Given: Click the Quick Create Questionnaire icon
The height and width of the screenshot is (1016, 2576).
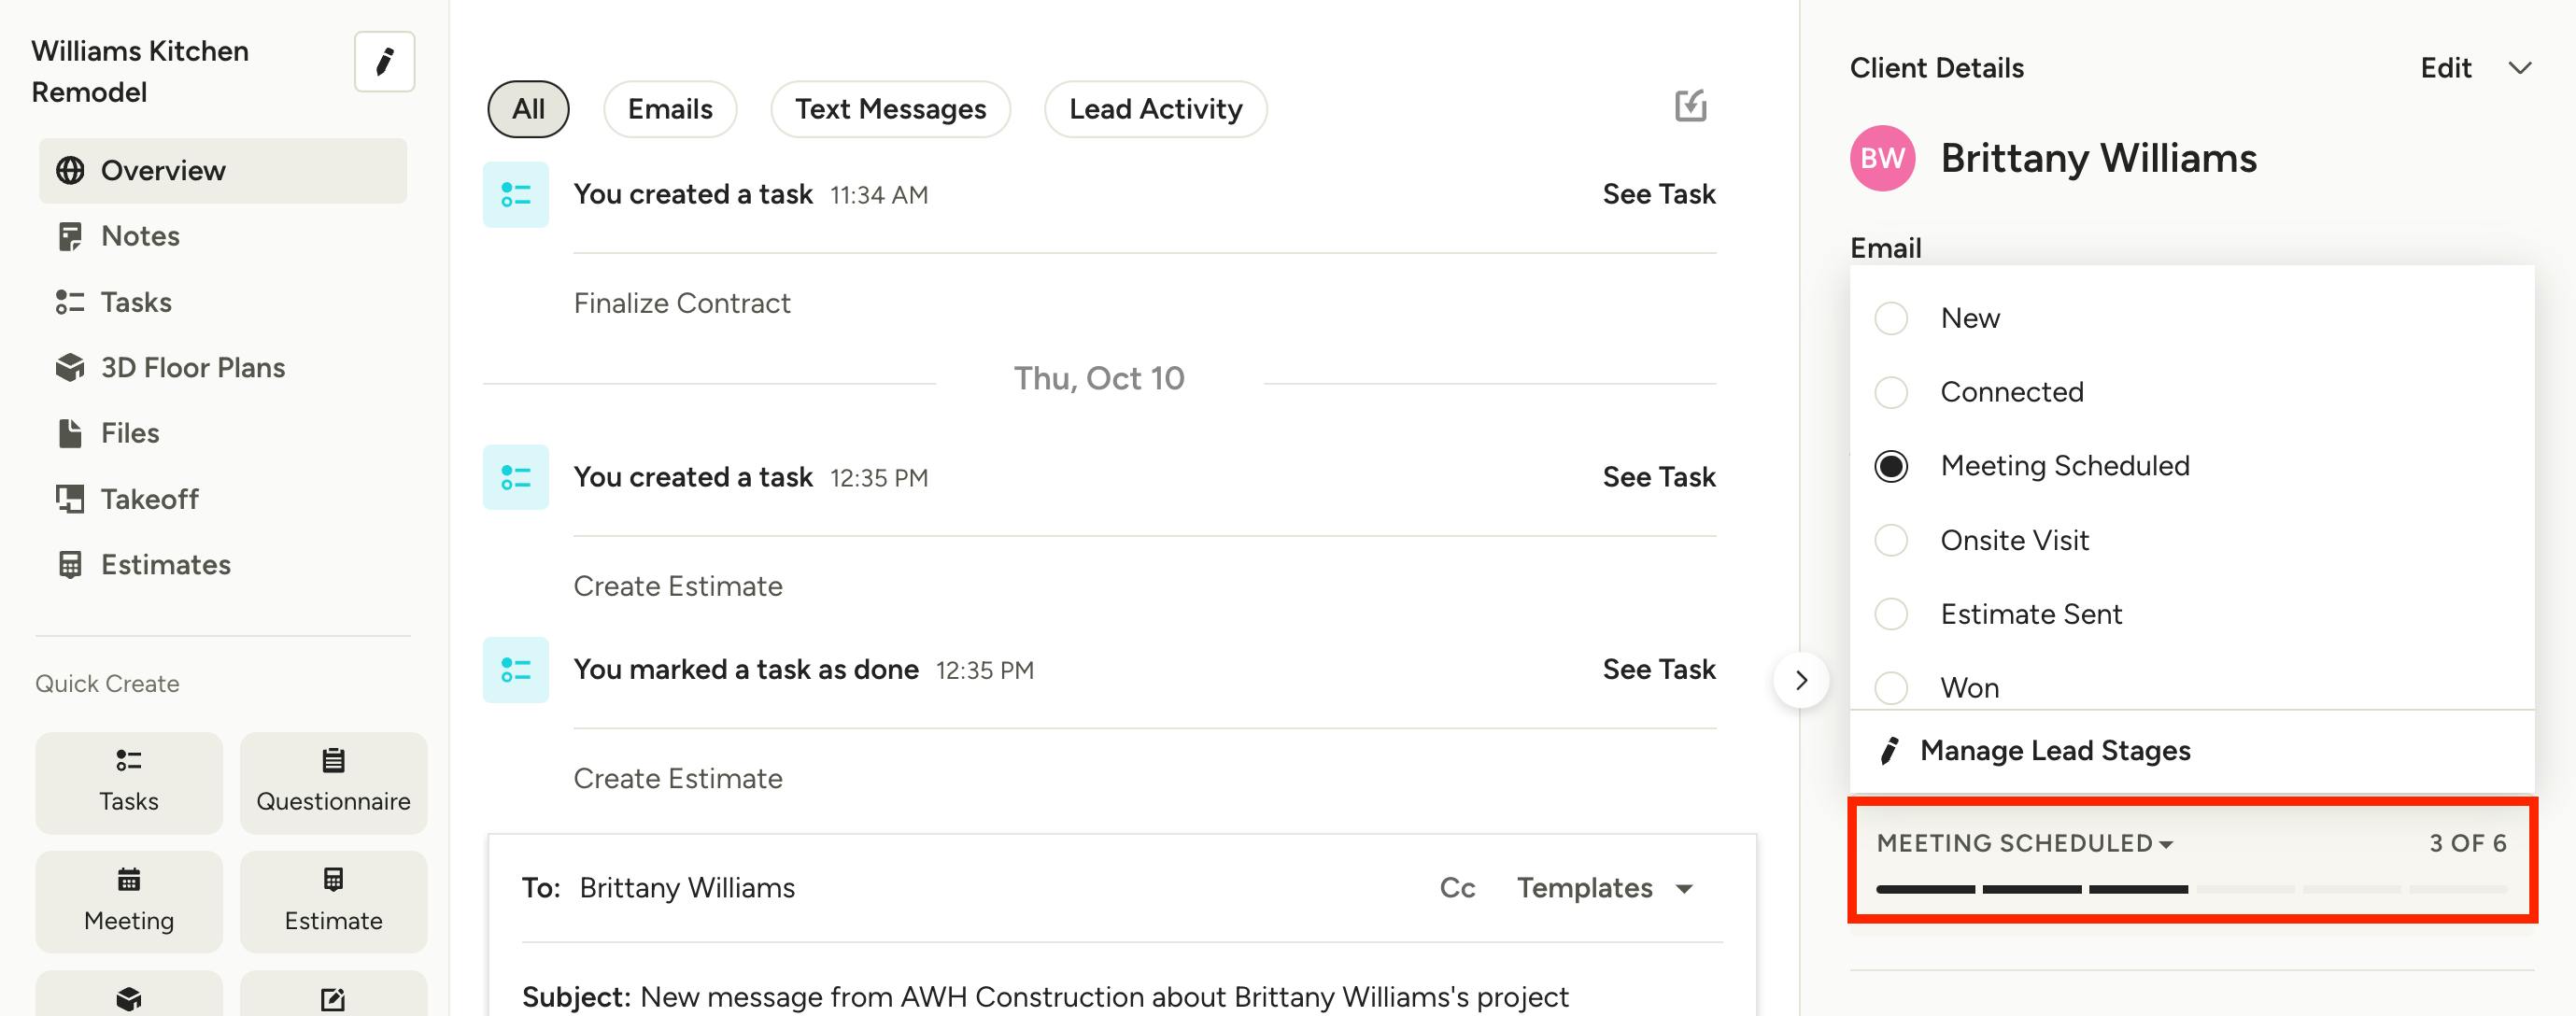Looking at the screenshot, I should 333,760.
